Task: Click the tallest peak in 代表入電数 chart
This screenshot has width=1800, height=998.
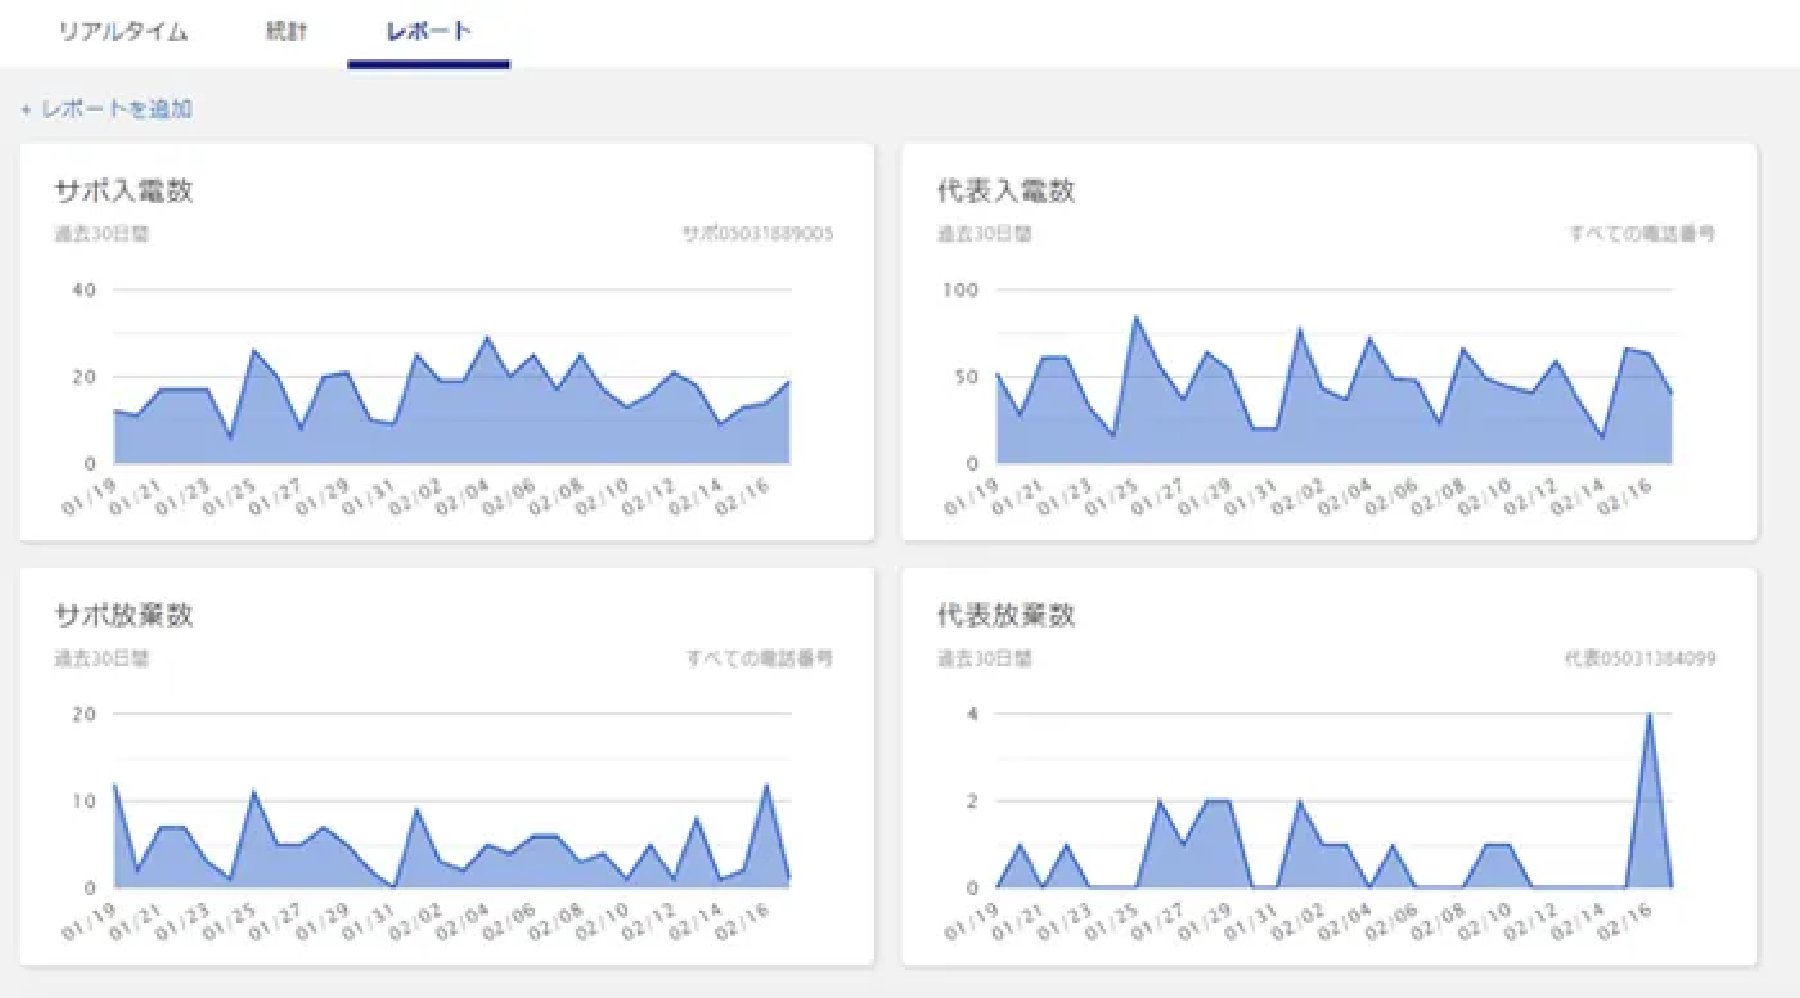Action: (1135, 318)
